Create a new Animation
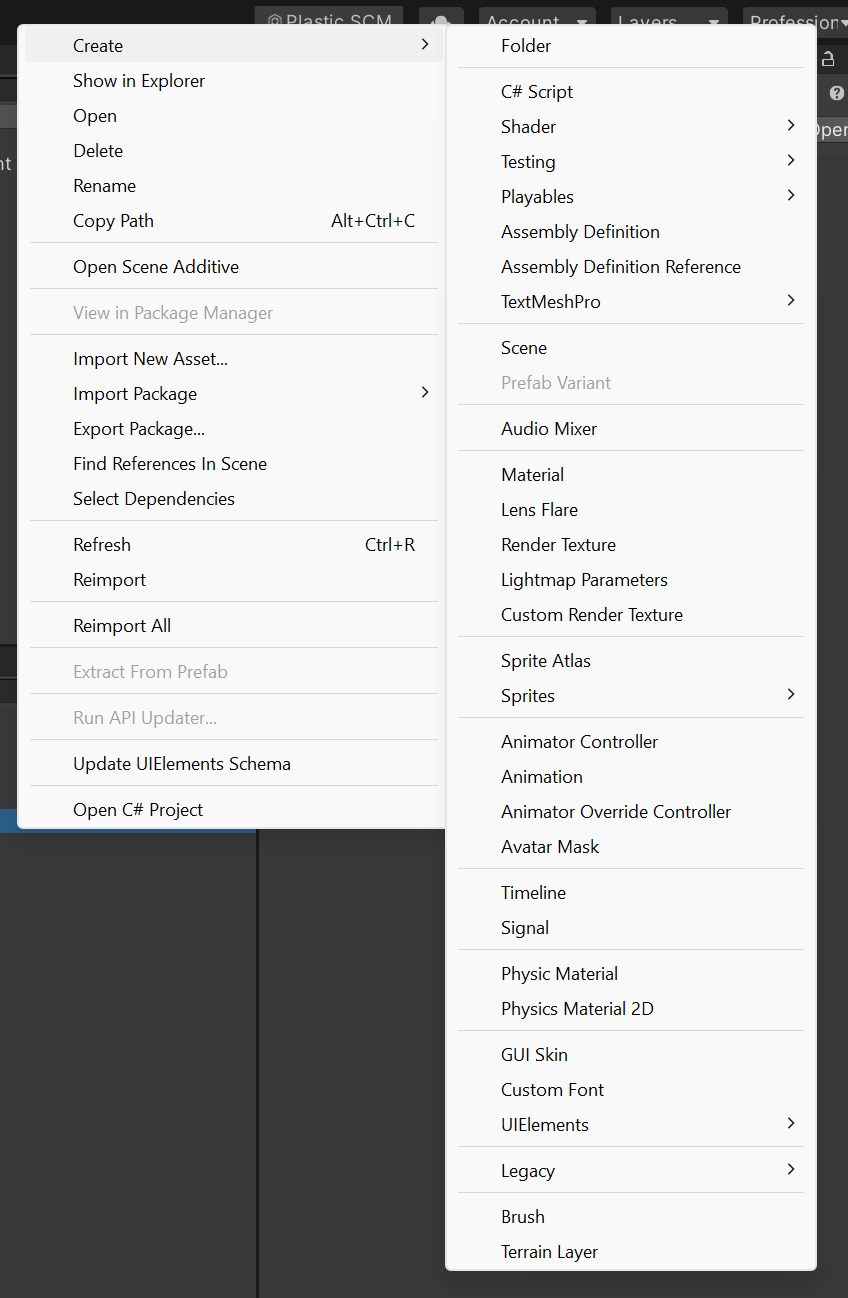 coord(631,777)
